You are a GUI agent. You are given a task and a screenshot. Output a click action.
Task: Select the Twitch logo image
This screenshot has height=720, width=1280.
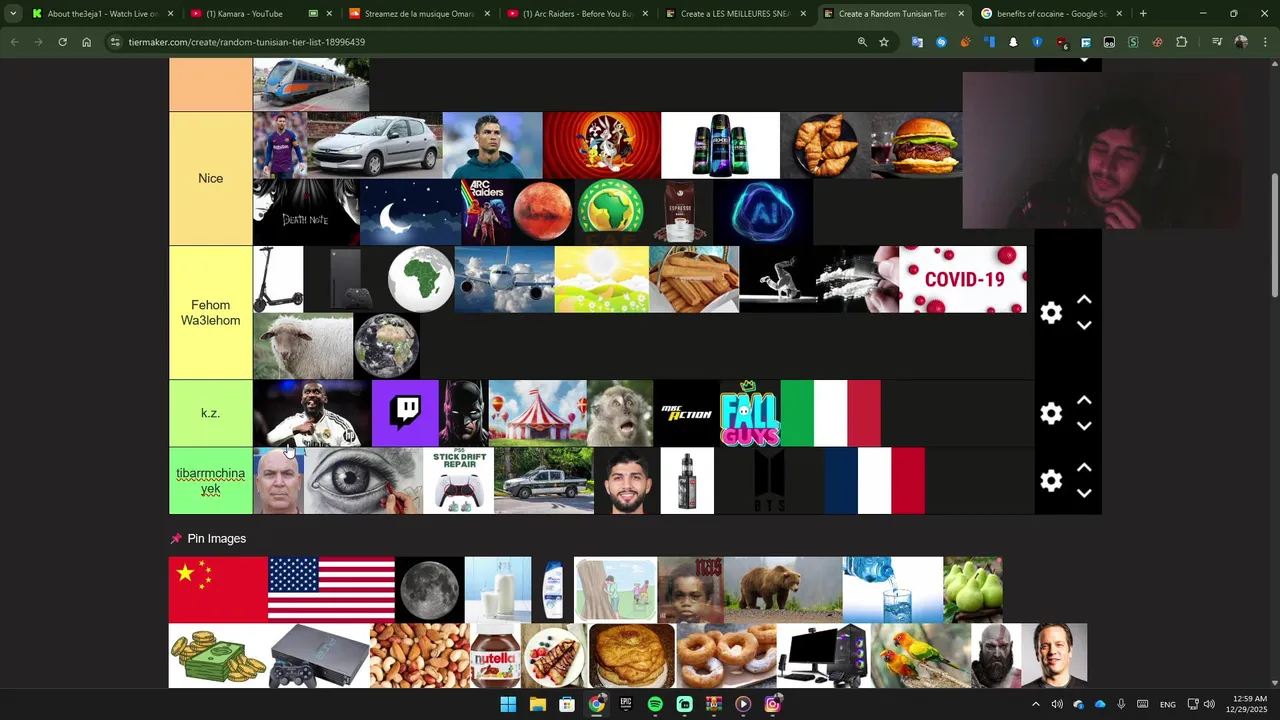coord(405,413)
